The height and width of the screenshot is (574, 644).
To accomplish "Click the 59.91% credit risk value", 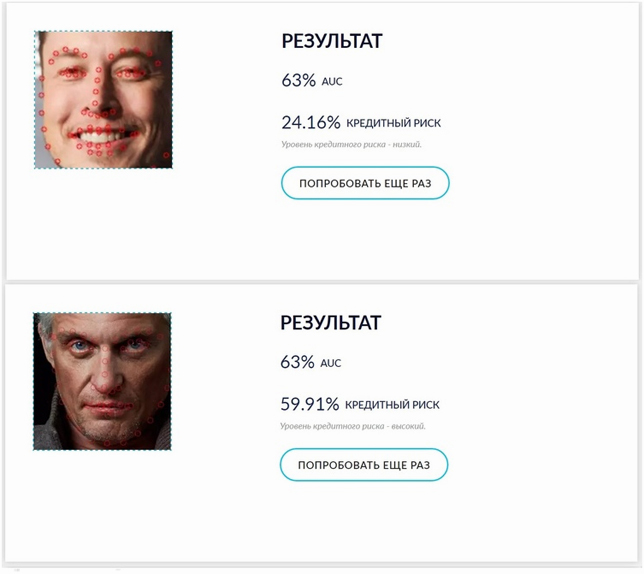I will (x=310, y=404).
